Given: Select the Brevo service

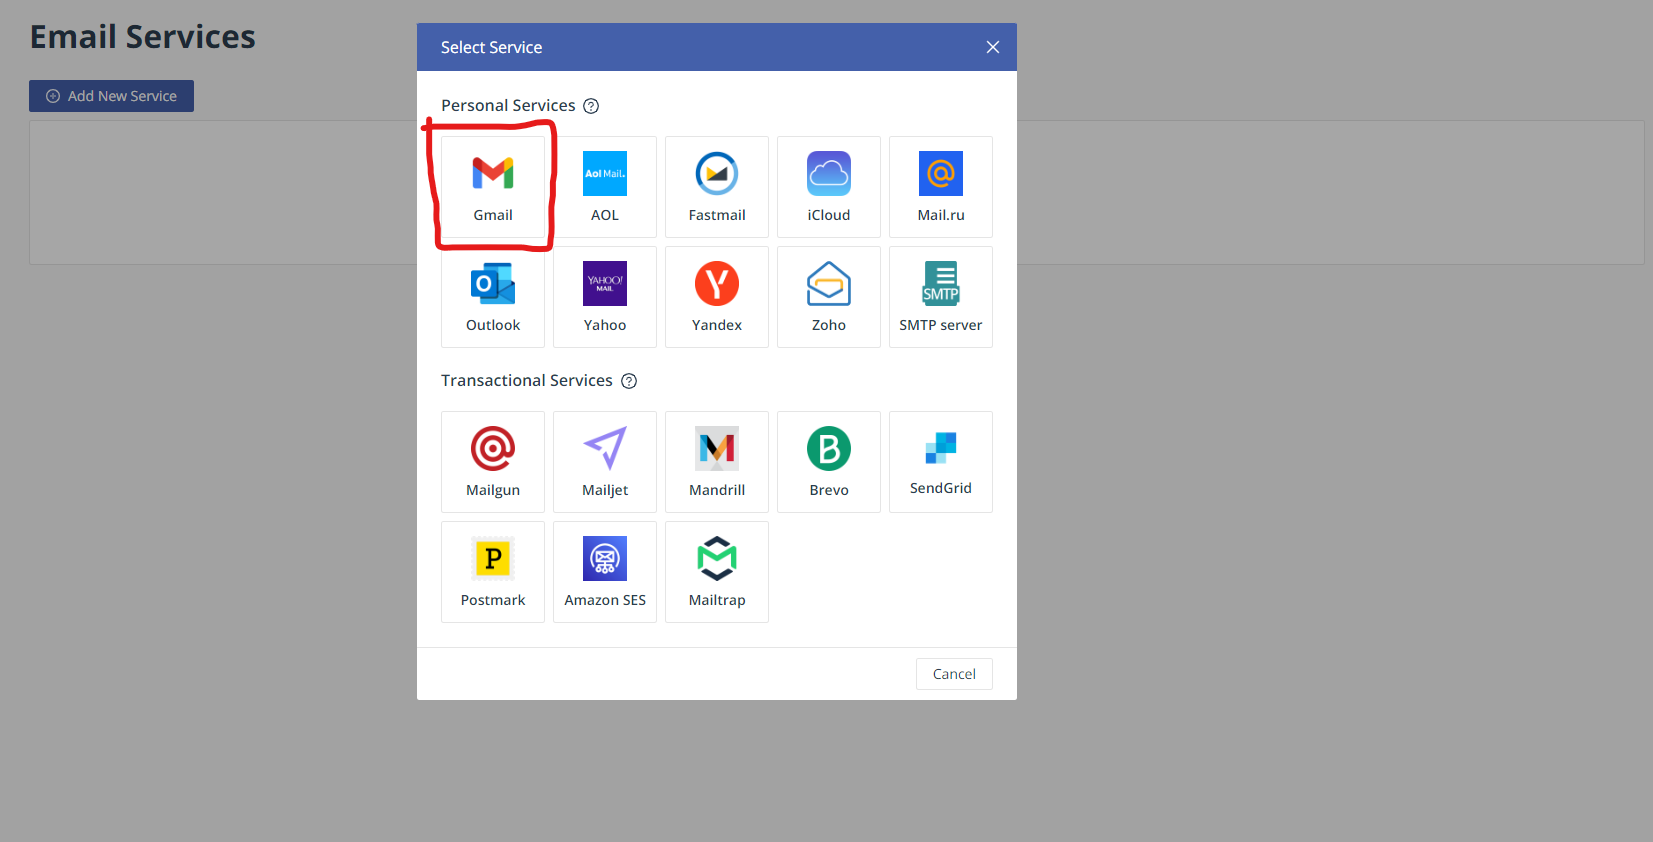Looking at the screenshot, I should (829, 462).
